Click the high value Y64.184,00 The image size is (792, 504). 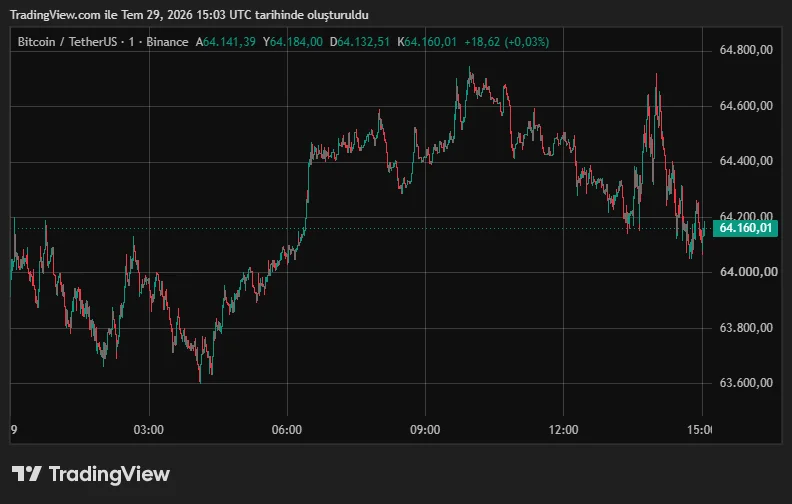pyautogui.click(x=293, y=42)
